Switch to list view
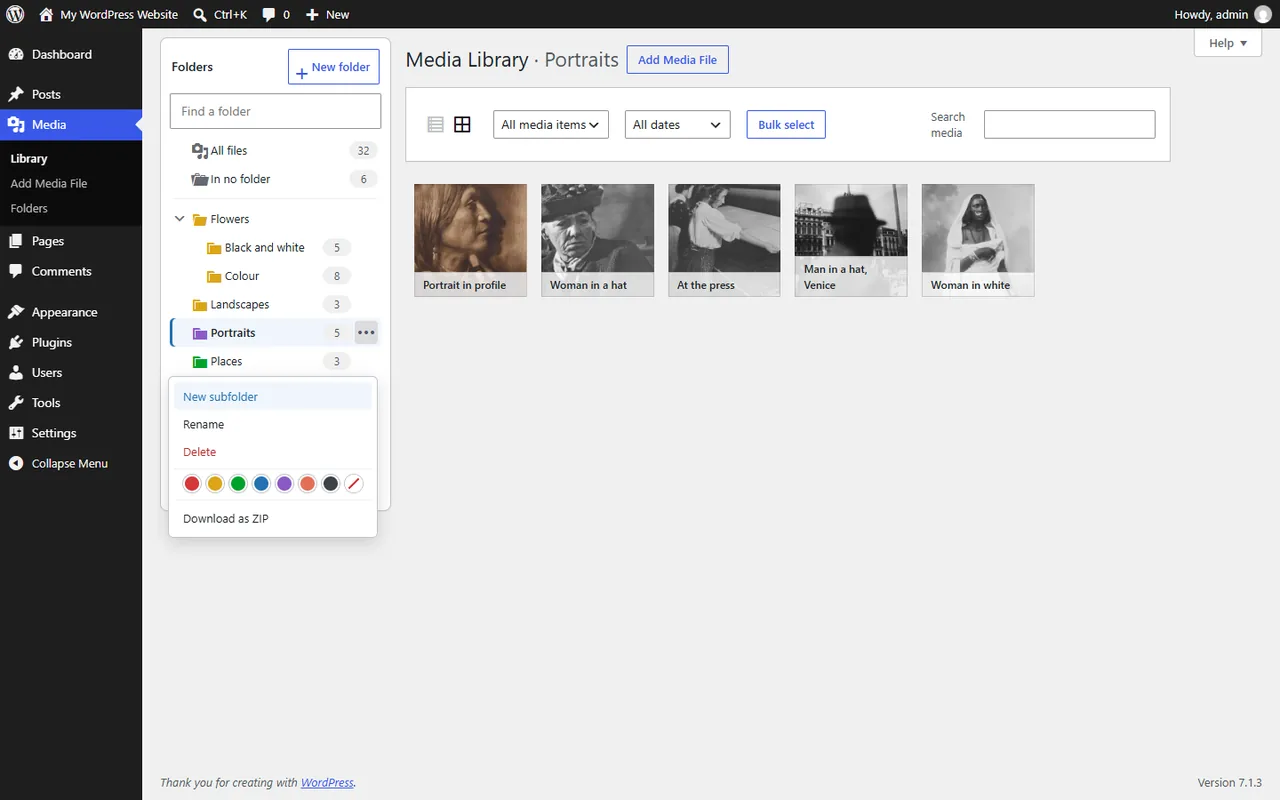The width and height of the screenshot is (1280, 800). tap(435, 125)
